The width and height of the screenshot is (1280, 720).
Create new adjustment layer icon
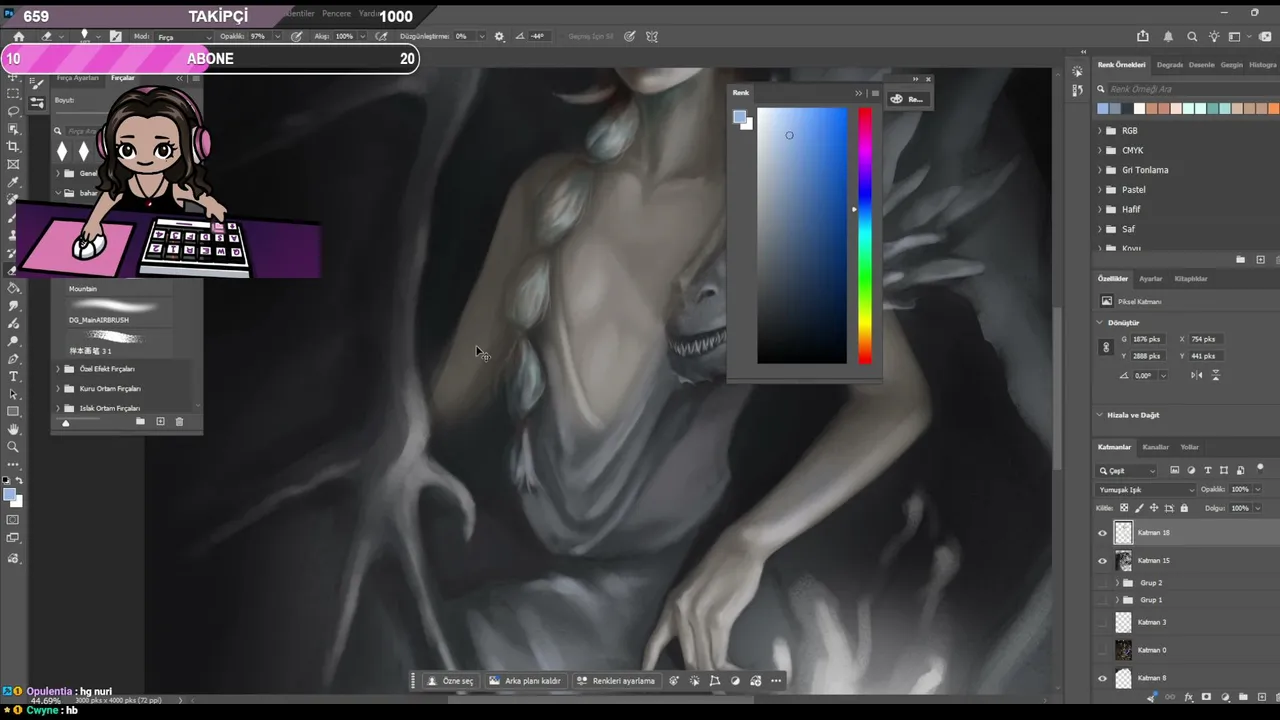click(x=1224, y=697)
